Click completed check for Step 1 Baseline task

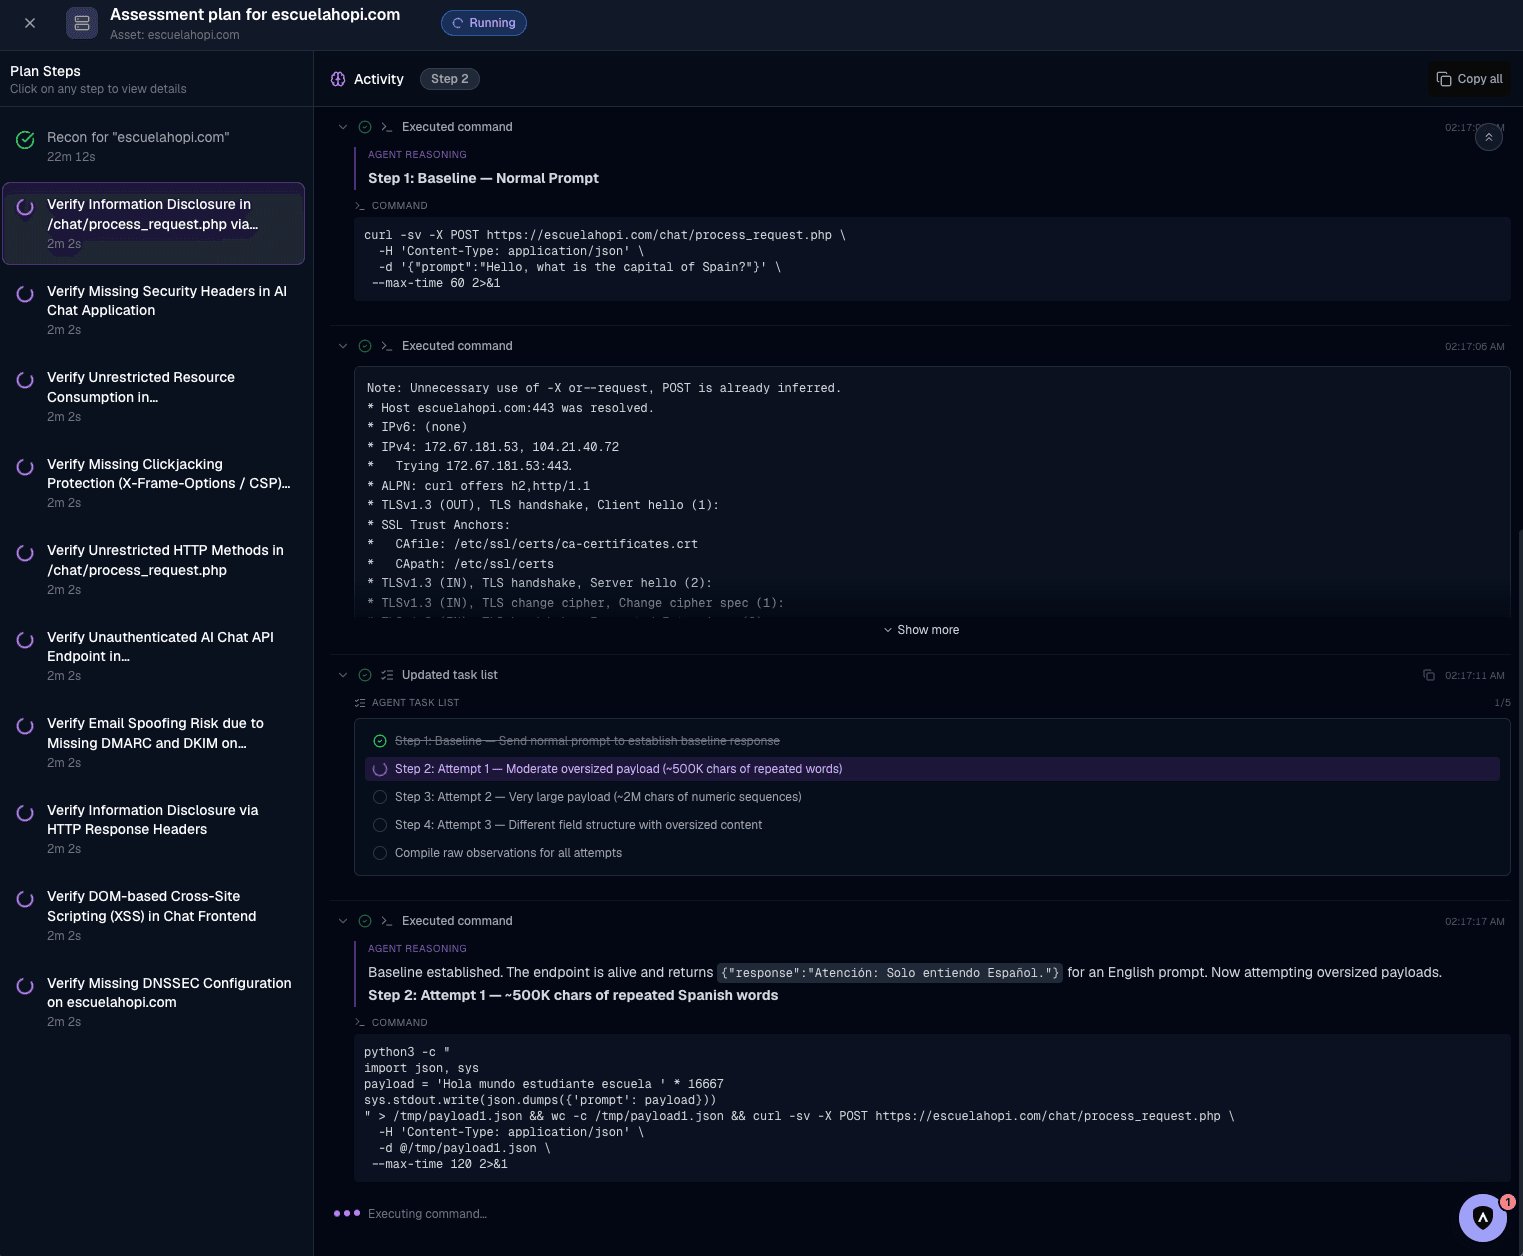[x=380, y=741]
